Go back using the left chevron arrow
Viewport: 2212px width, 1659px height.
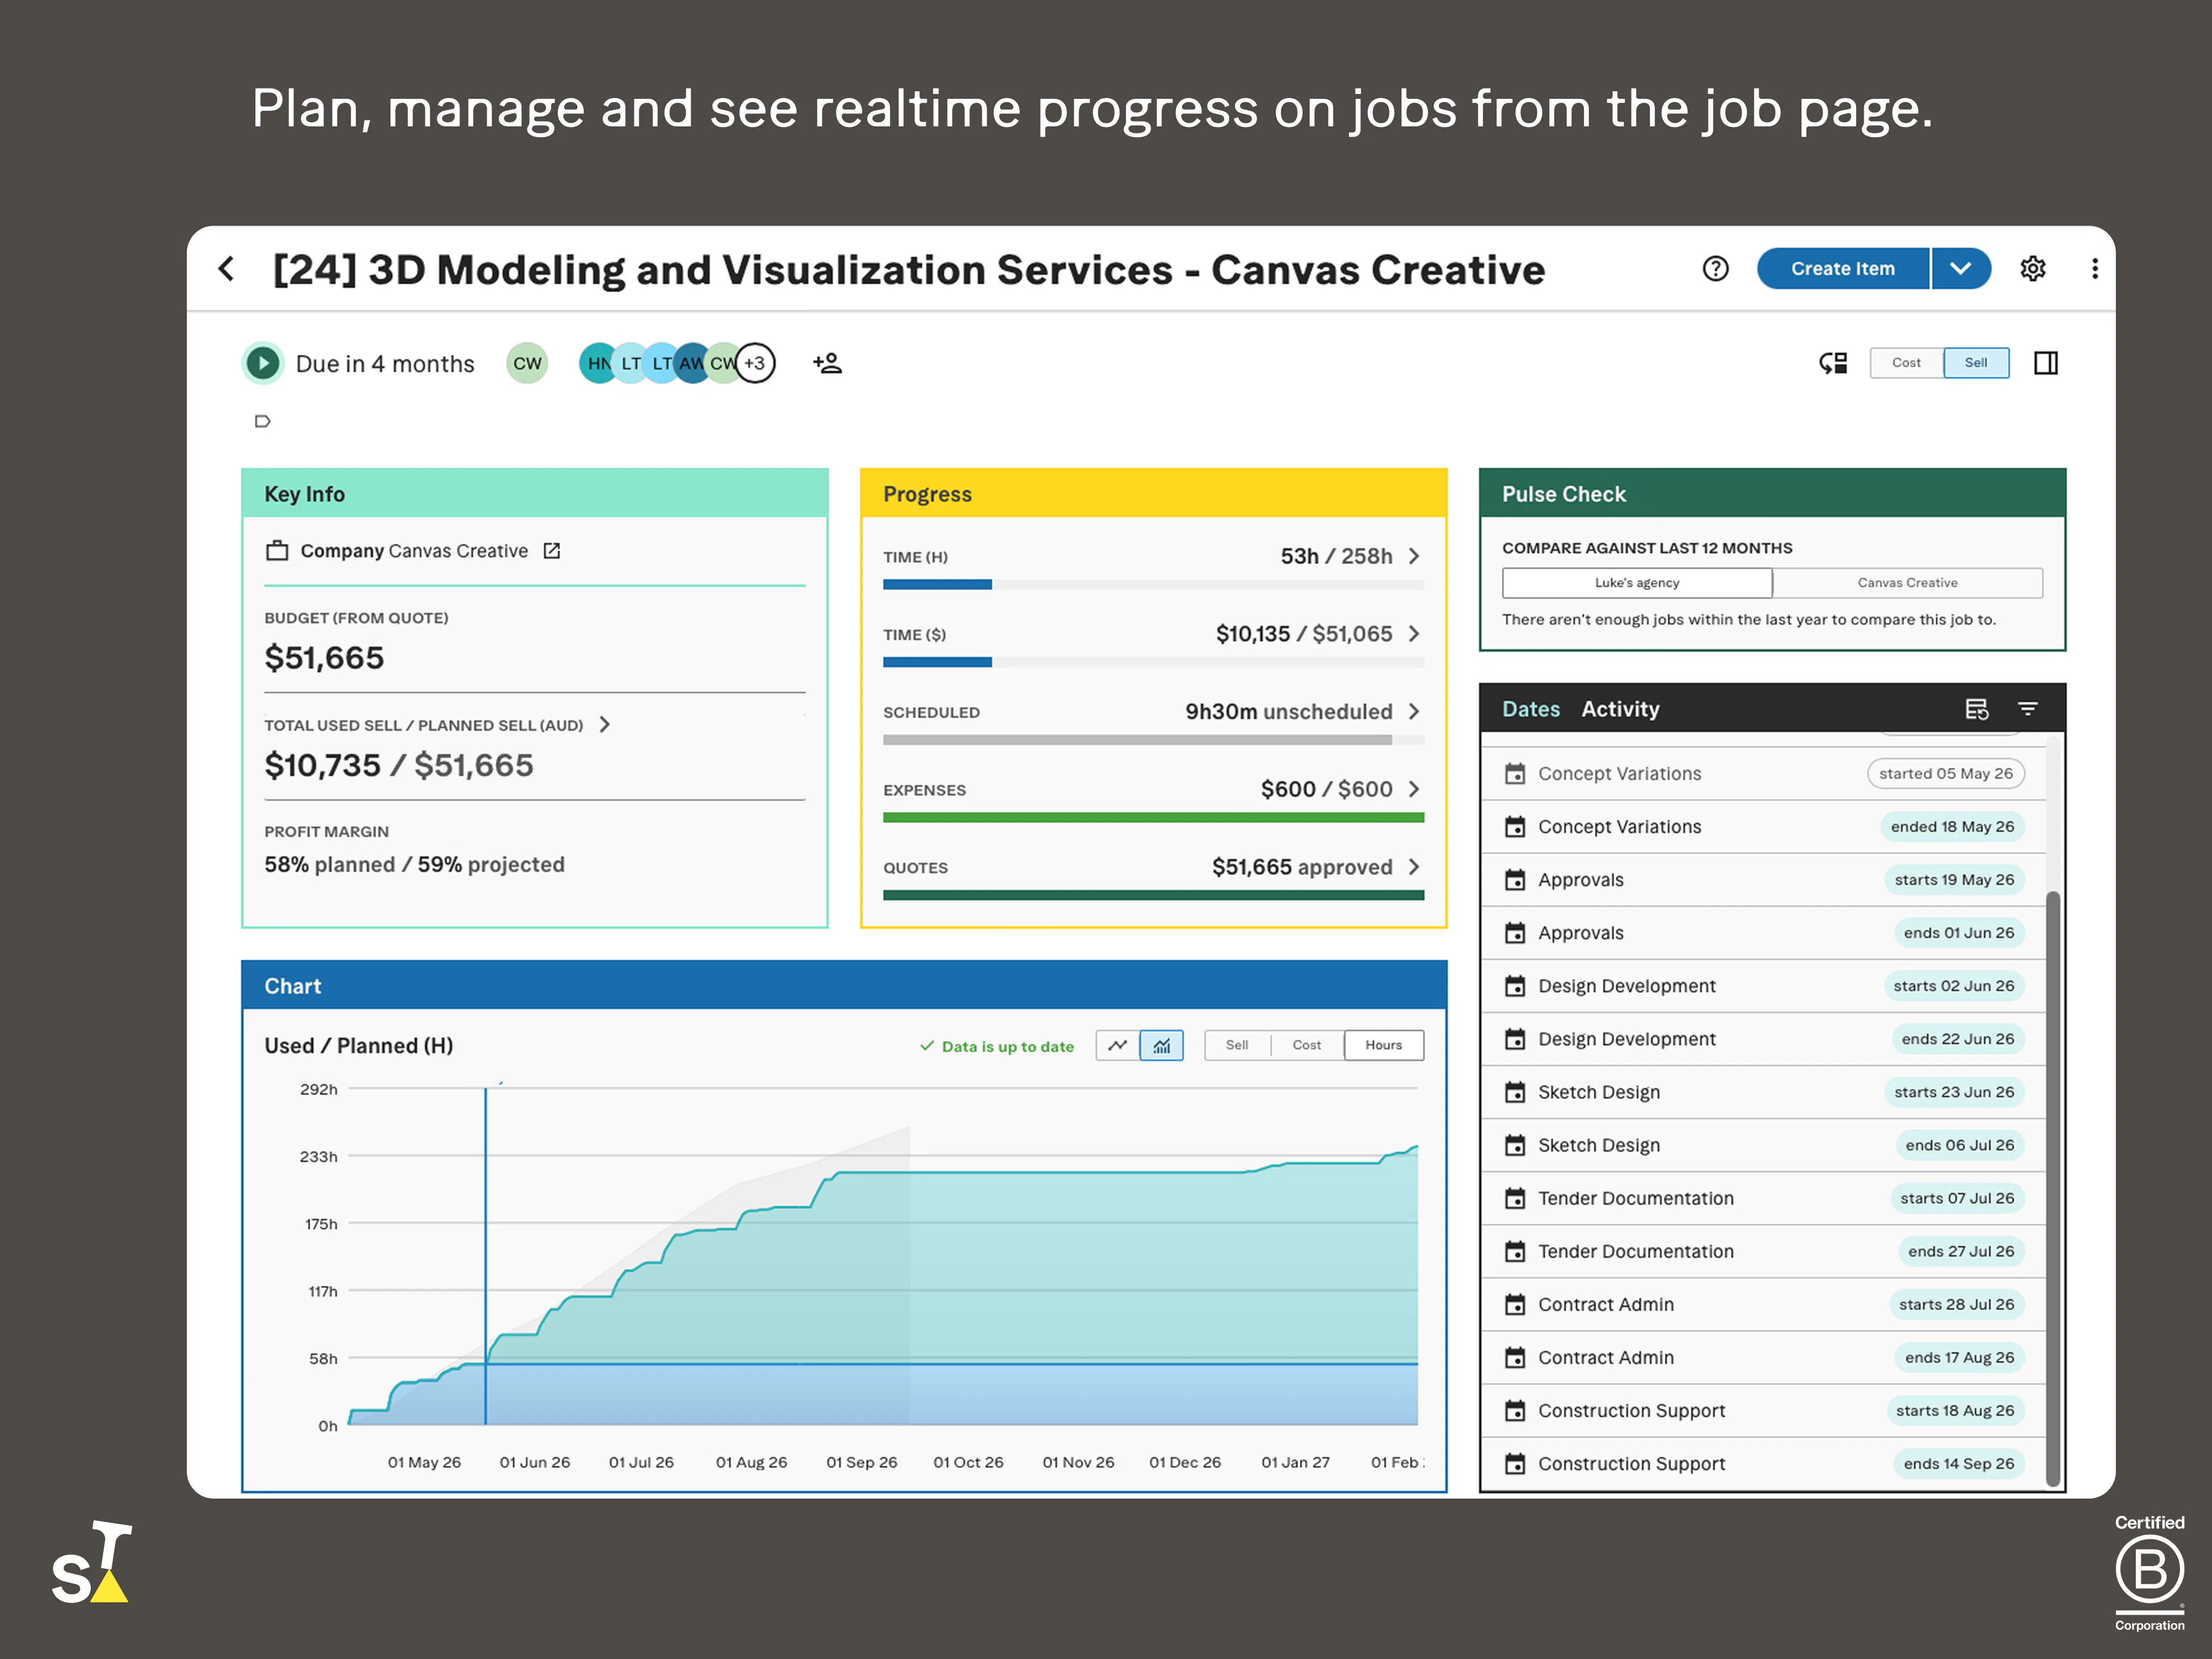click(x=227, y=269)
